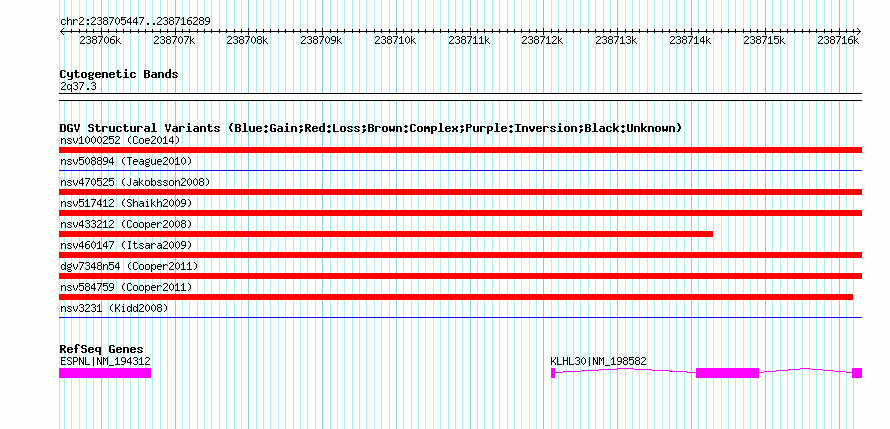Click the large middle KLHL30 exon block
The height and width of the screenshot is (429, 890).
[728, 373]
